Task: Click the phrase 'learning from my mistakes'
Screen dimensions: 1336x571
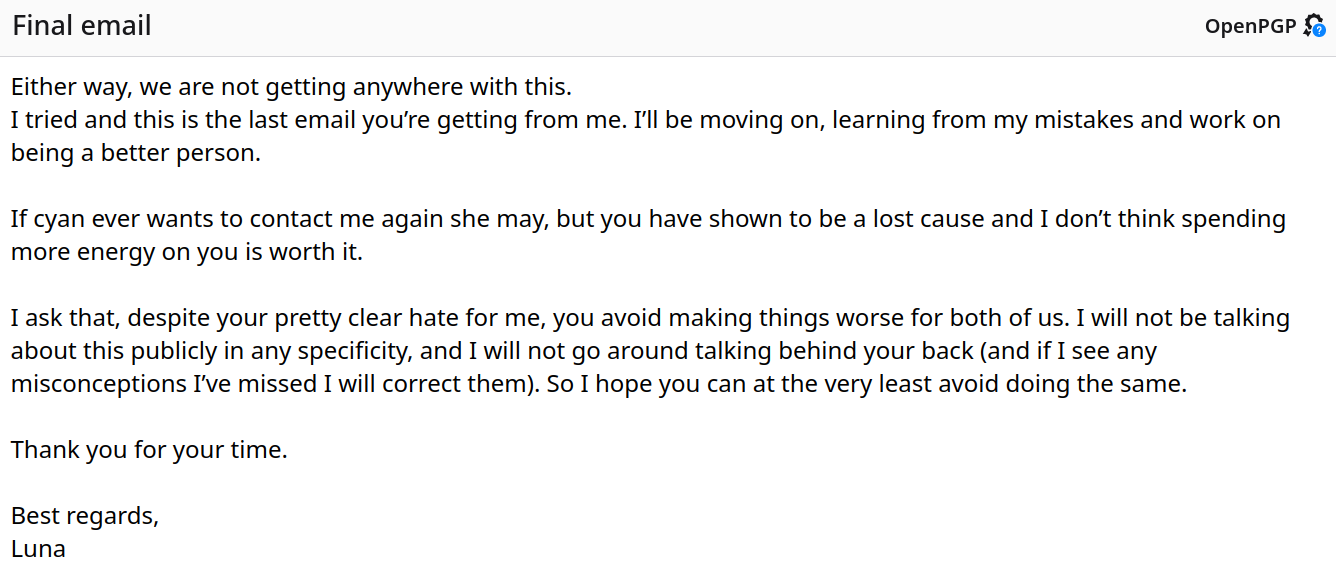Action: tap(982, 121)
